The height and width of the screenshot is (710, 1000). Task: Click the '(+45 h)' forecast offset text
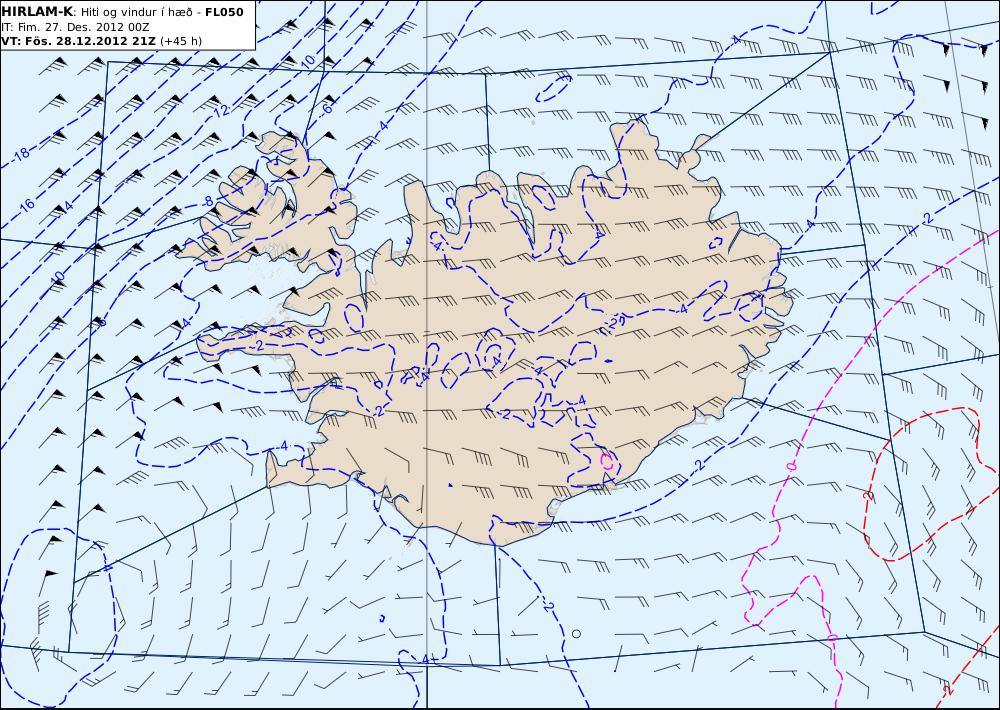tap(180, 41)
